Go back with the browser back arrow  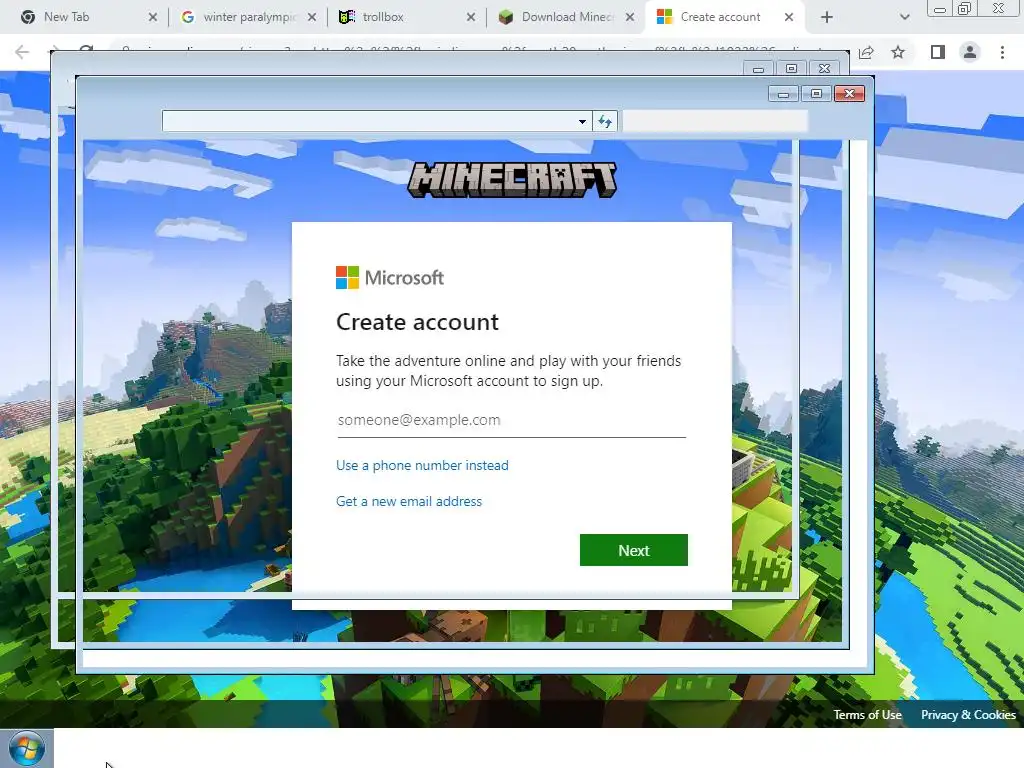(x=22, y=52)
